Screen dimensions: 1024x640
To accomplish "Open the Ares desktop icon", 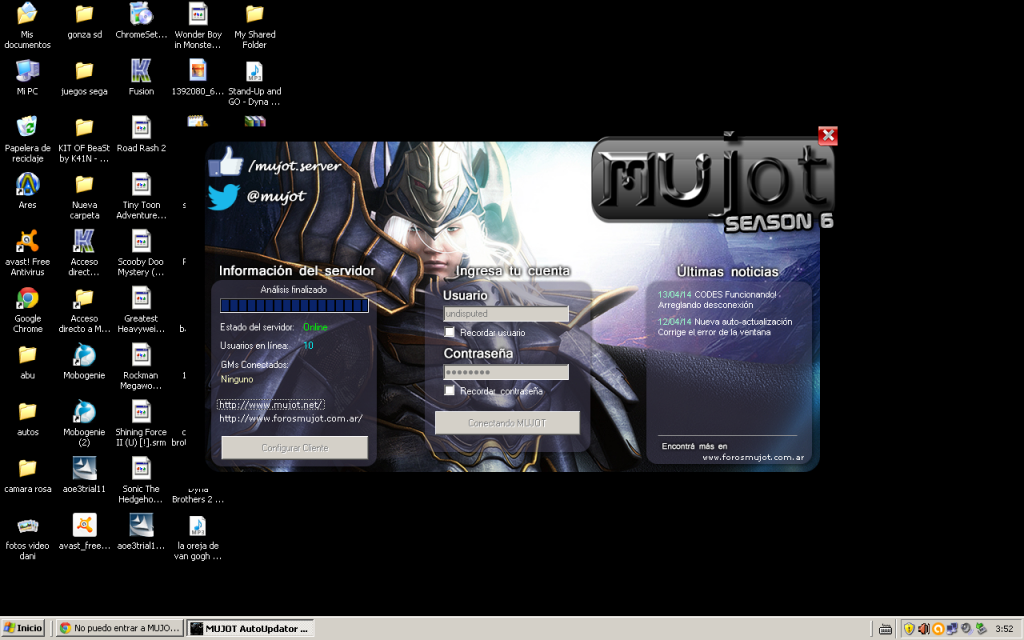I will click(x=28, y=185).
